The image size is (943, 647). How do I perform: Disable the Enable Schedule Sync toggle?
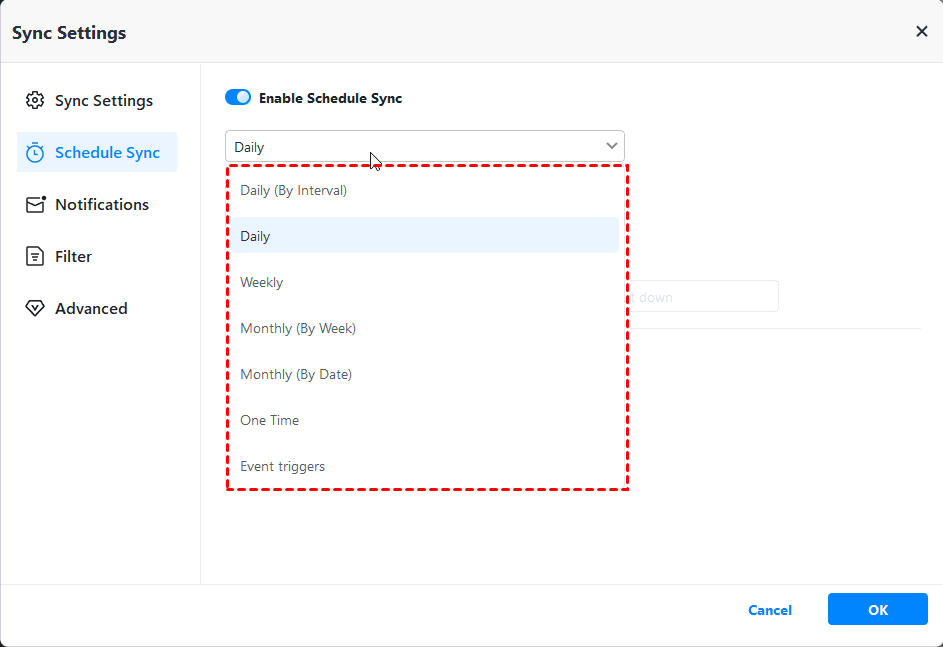pyautogui.click(x=238, y=98)
